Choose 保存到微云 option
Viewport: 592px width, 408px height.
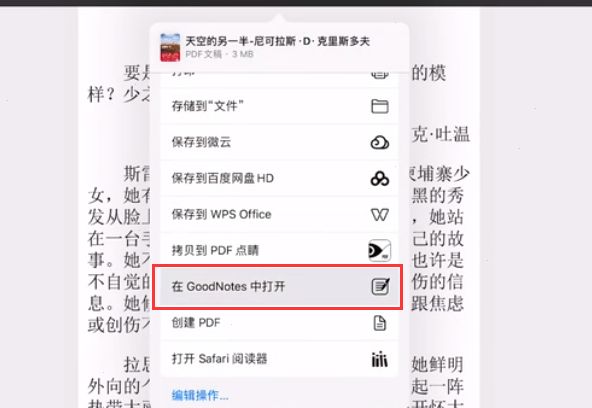pos(279,142)
